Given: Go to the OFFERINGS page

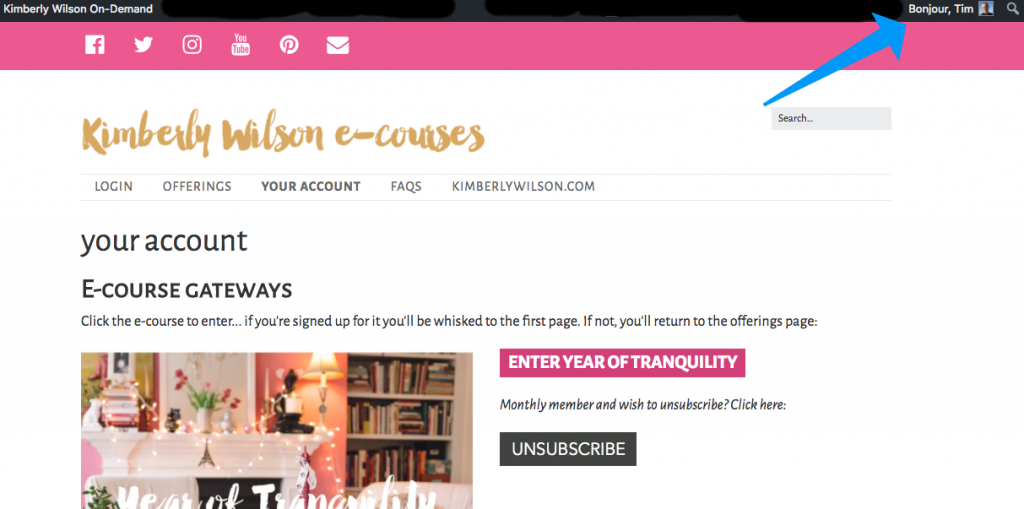Looking at the screenshot, I should click(197, 187).
